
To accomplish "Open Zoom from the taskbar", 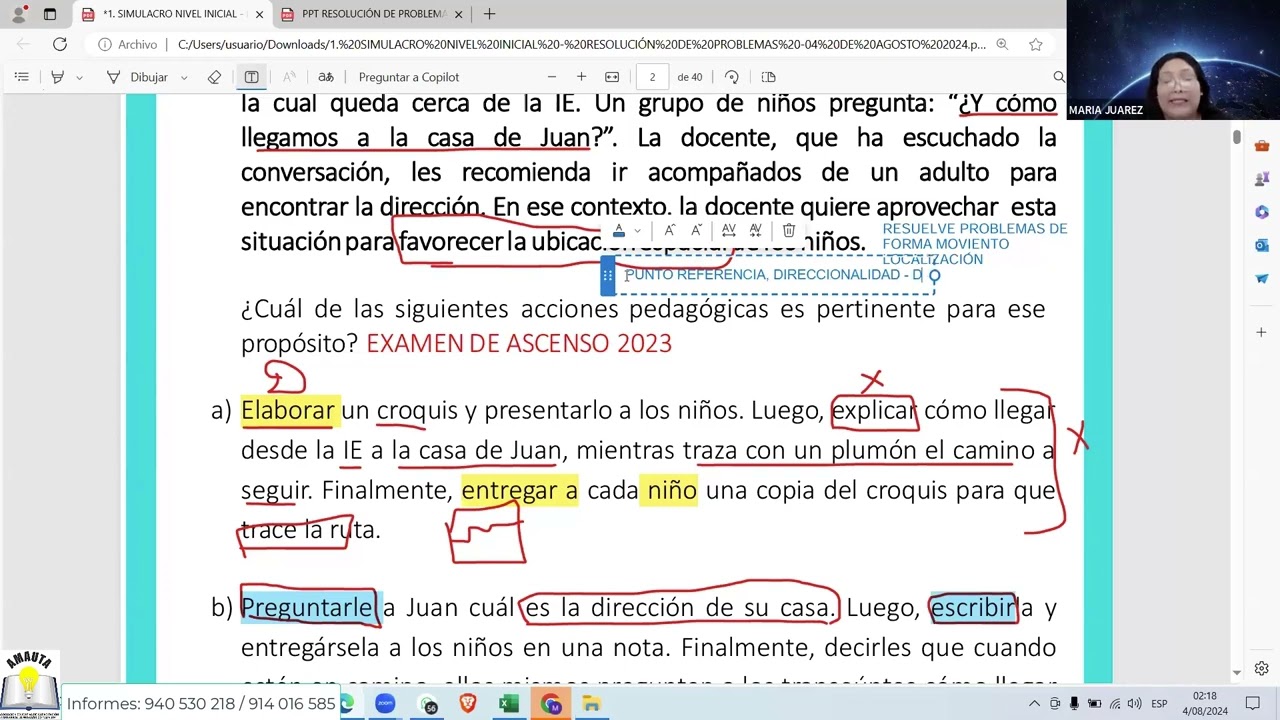I will tap(385, 704).
